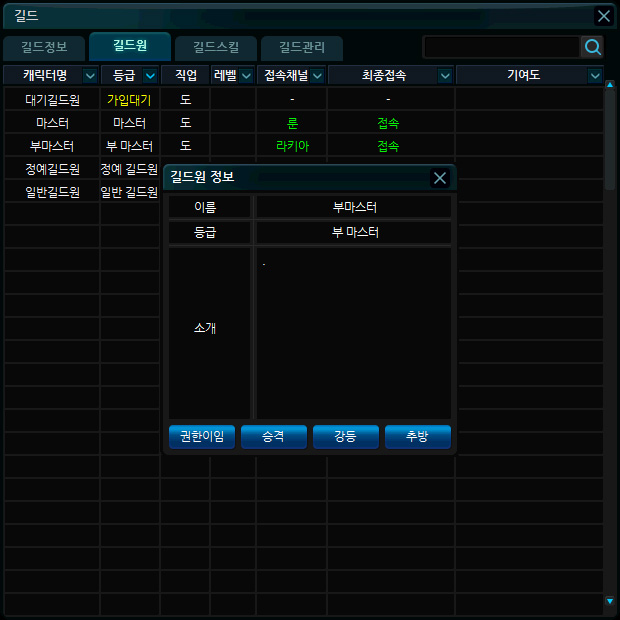Viewport: 620px width, 620px height.
Task: Click scrollbar down arrow at bottom
Action: click(x=610, y=601)
